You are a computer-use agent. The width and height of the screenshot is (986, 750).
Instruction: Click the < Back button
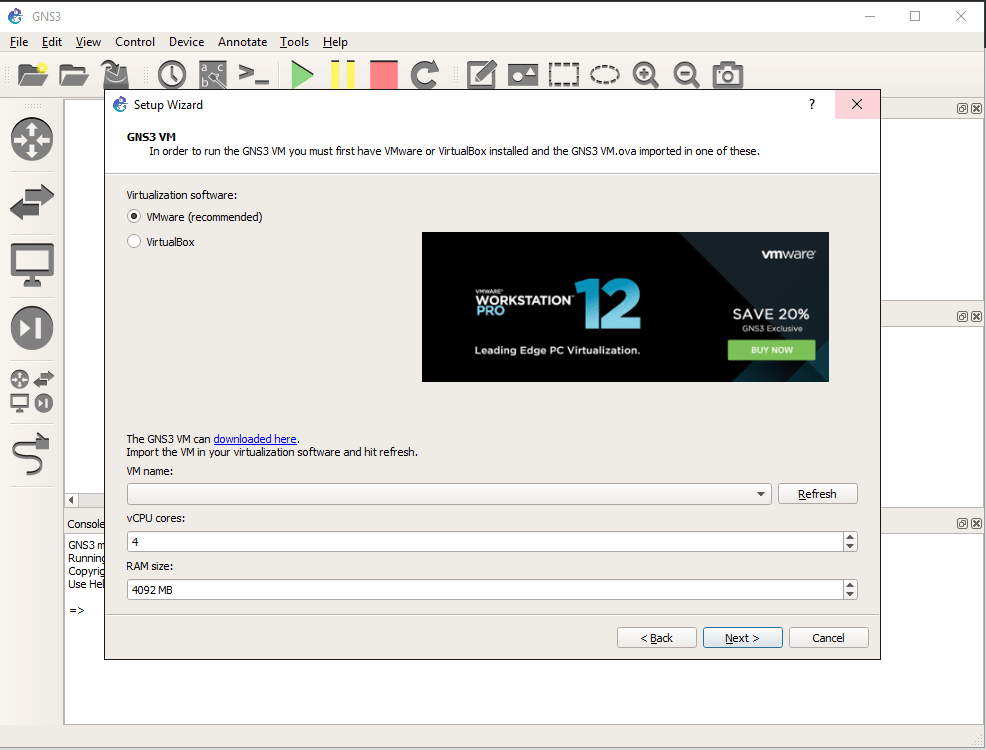click(x=656, y=638)
